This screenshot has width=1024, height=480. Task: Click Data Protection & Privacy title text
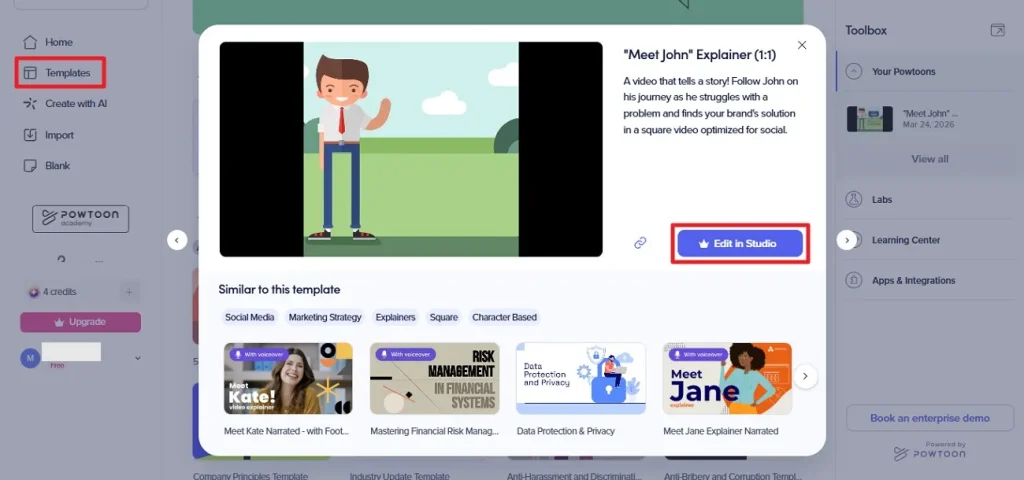(x=566, y=432)
